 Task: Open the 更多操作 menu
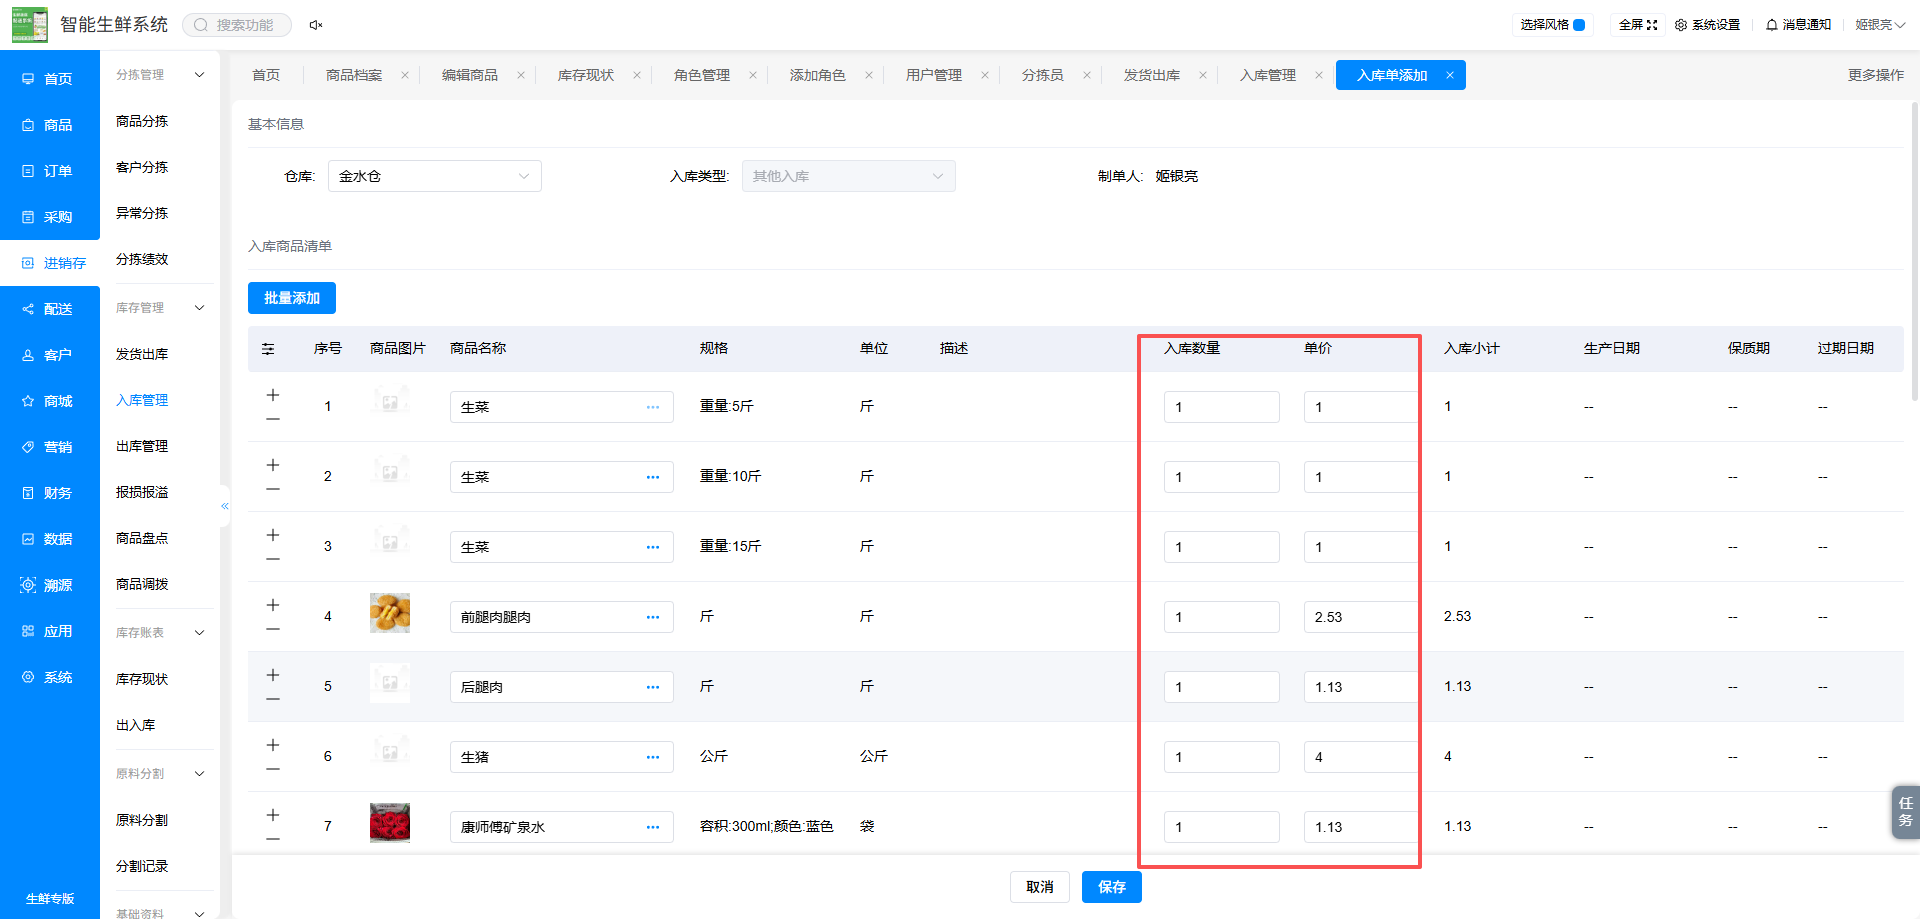click(1876, 75)
